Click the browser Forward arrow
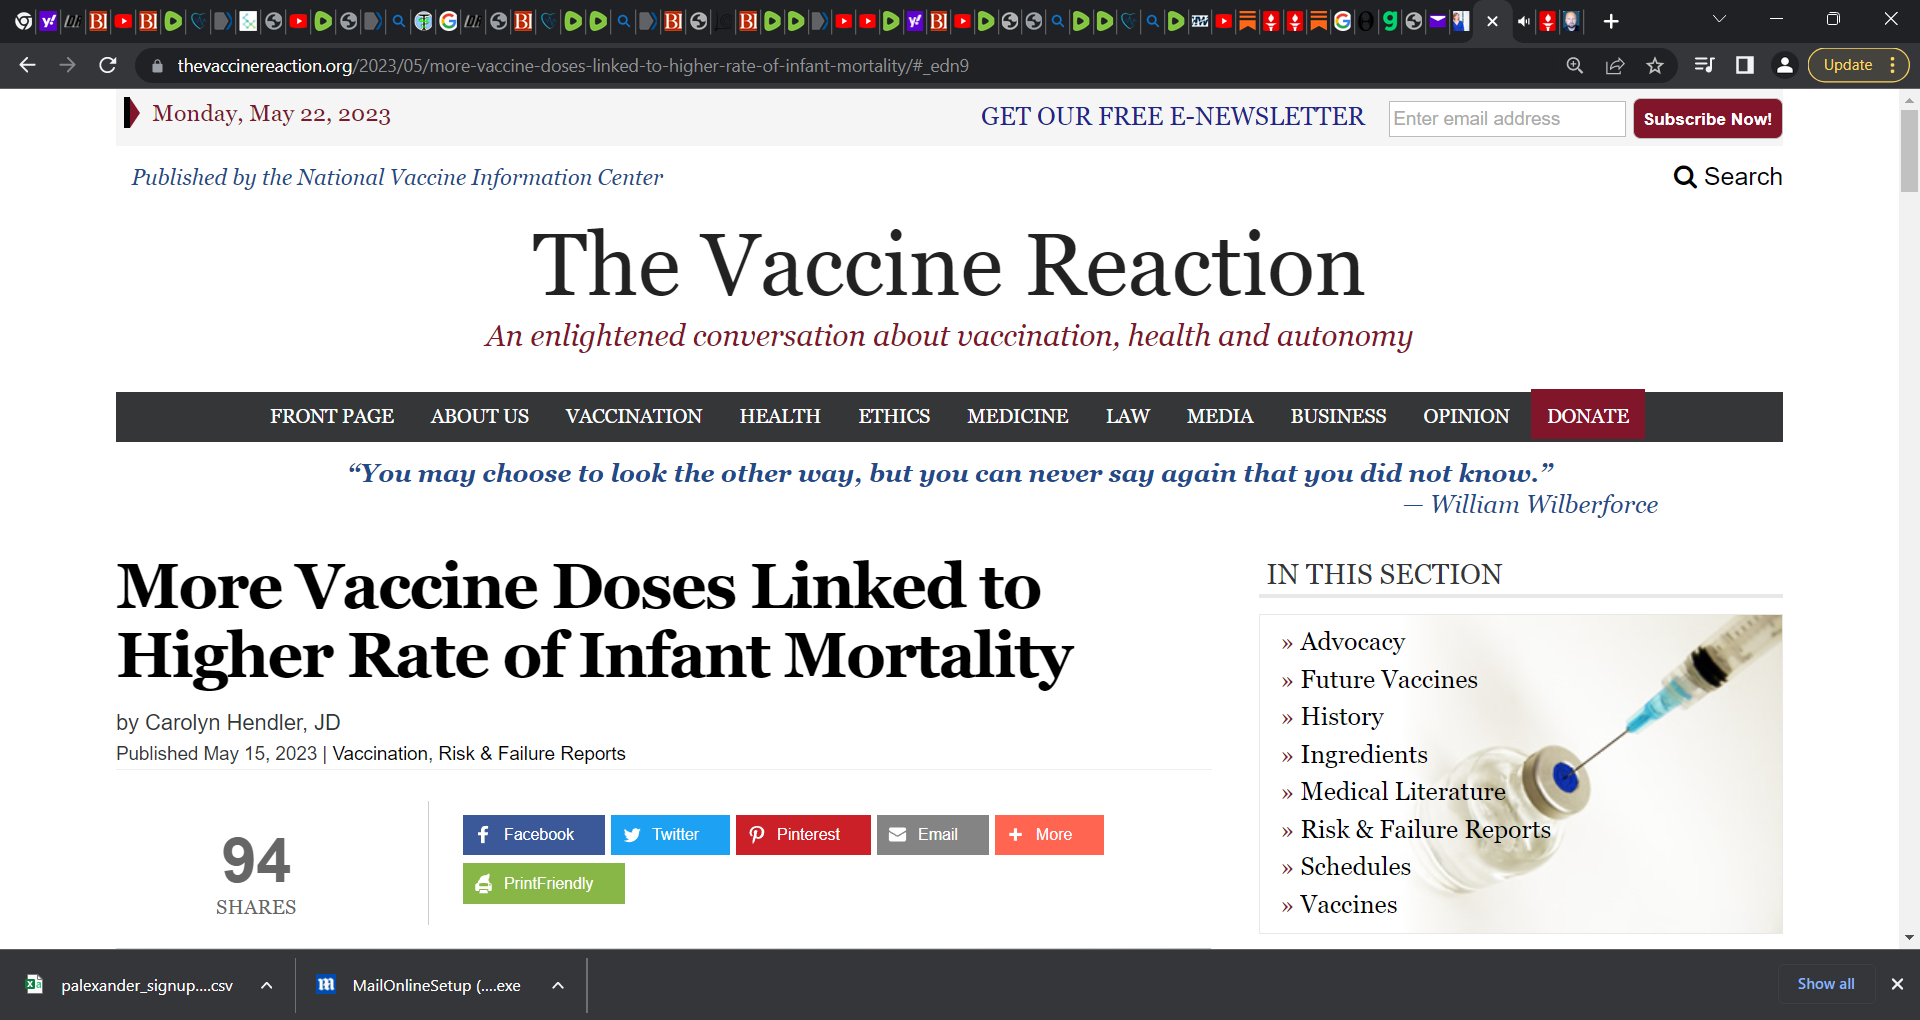 [x=67, y=65]
